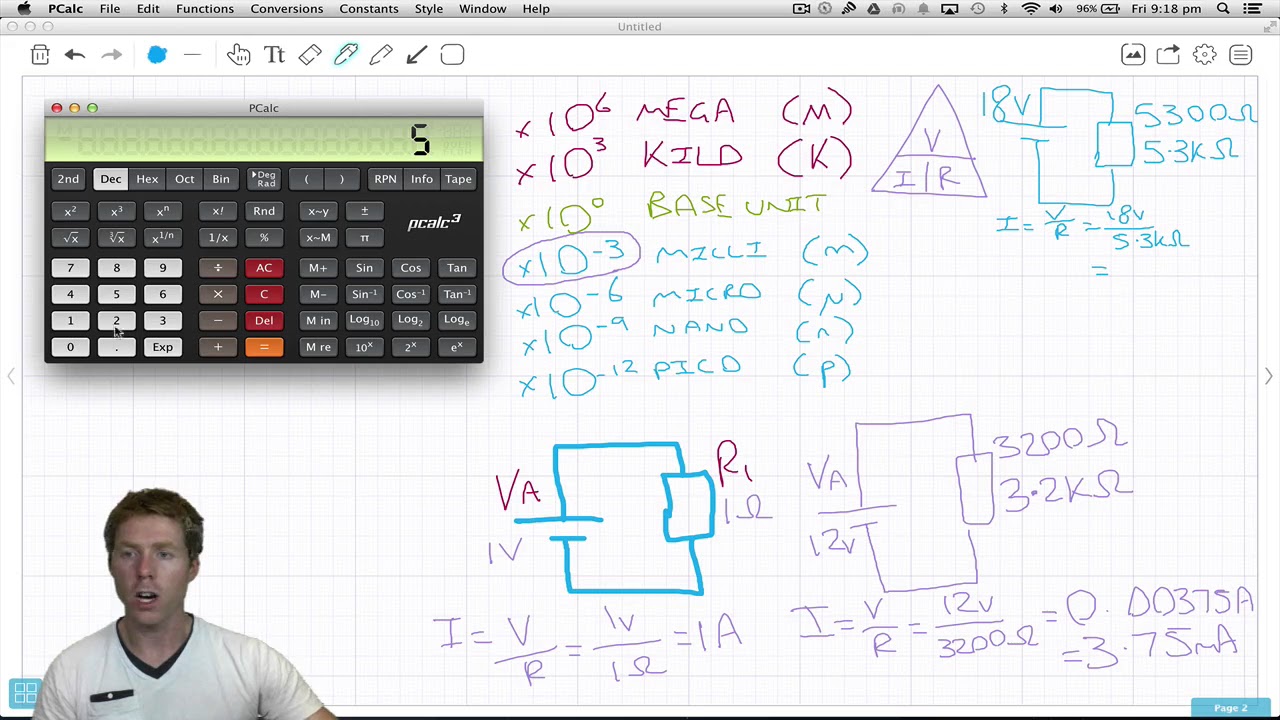Click the Exp key
Viewport: 1280px width, 720px height.
coord(162,347)
